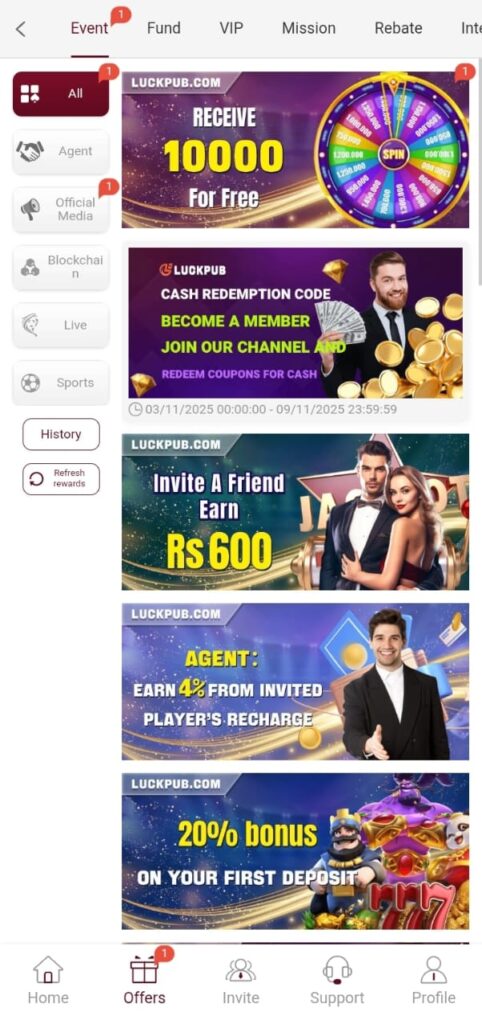
Task: Choose the Sports soccer ball category
Action: (x=61, y=383)
